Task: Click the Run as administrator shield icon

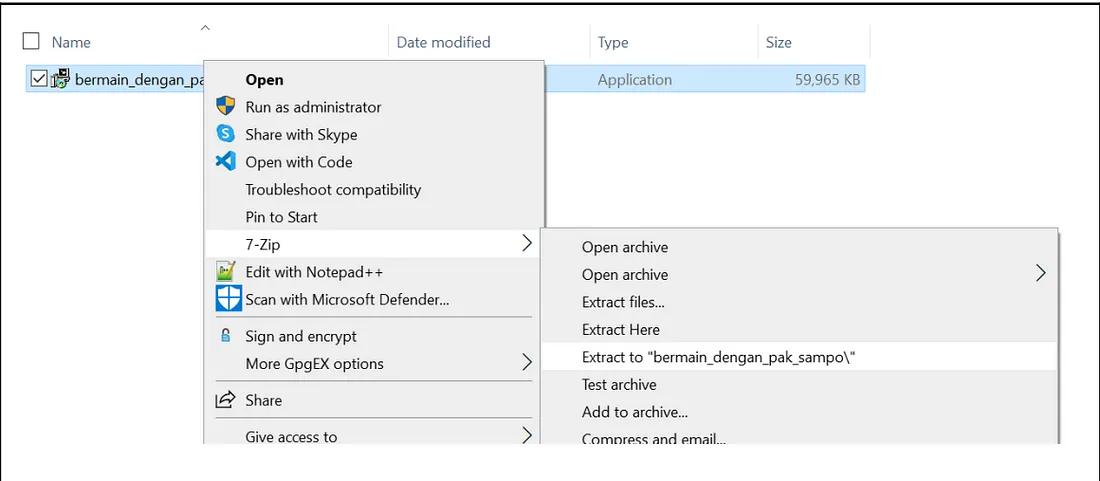Action: pyautogui.click(x=226, y=107)
